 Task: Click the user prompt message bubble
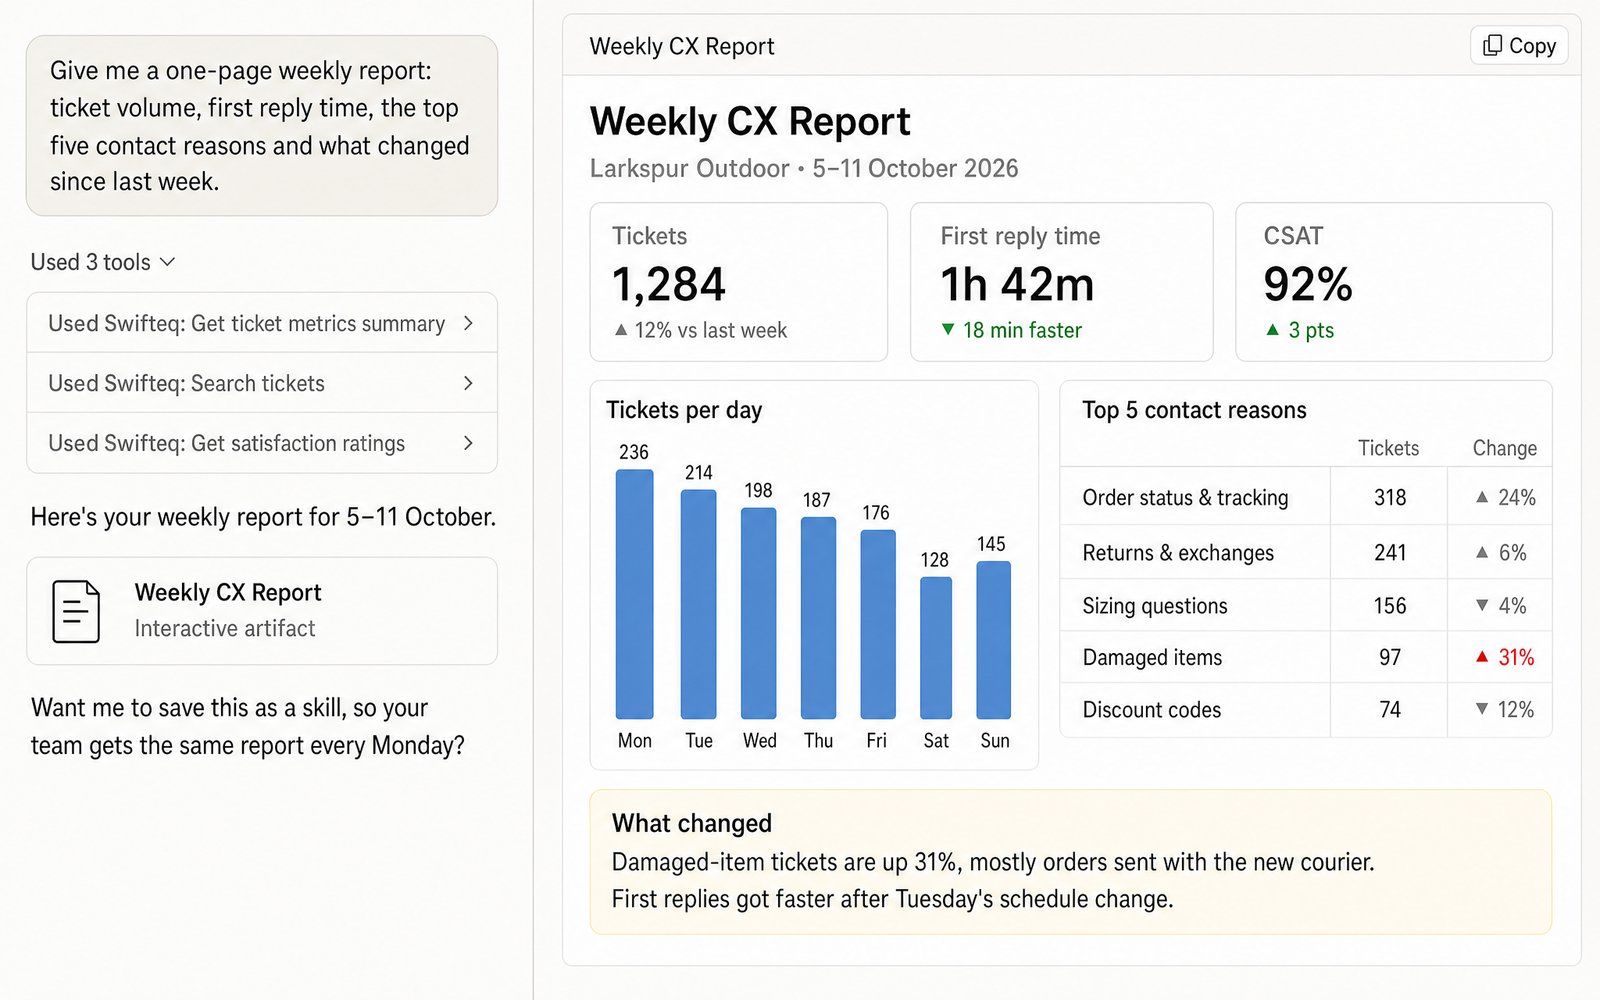tap(262, 126)
